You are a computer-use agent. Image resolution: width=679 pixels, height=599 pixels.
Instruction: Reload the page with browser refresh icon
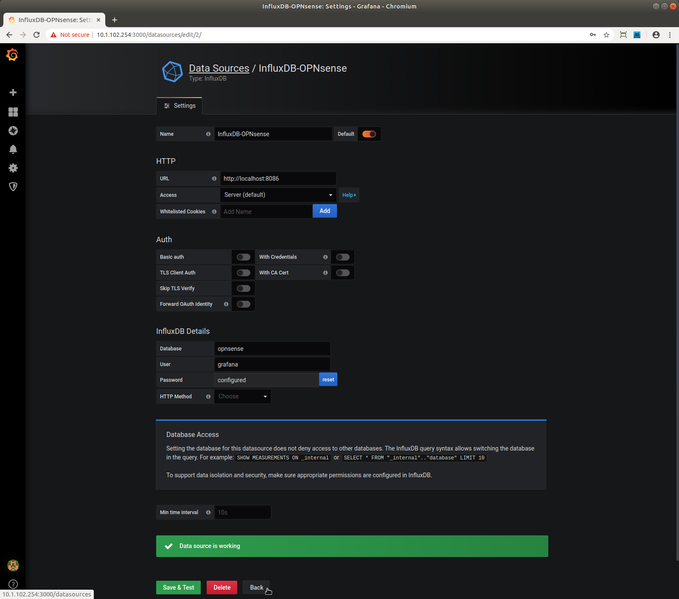pos(36,35)
